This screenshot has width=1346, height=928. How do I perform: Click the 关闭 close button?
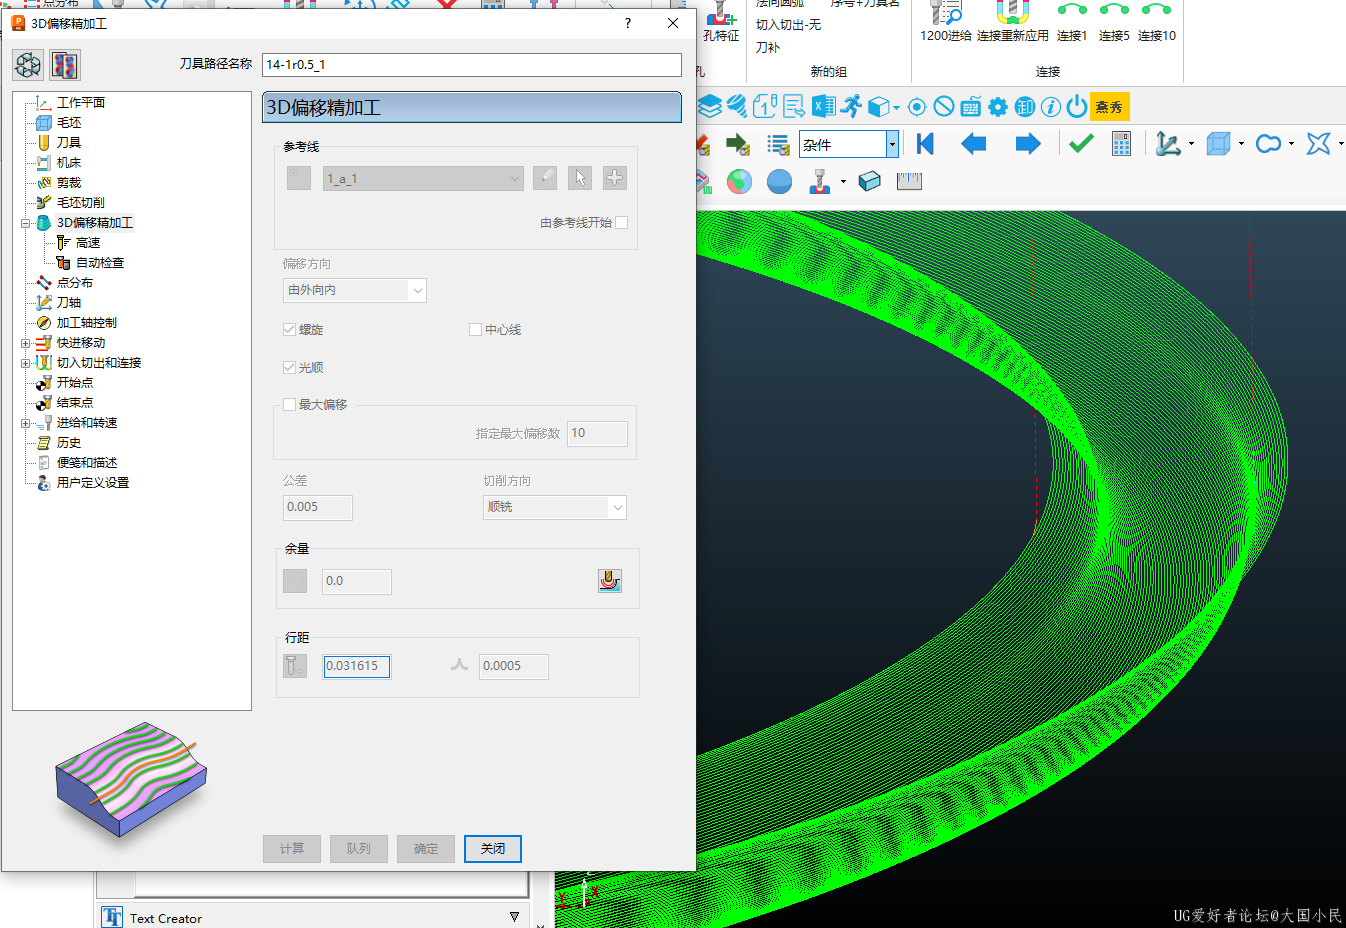click(x=493, y=849)
